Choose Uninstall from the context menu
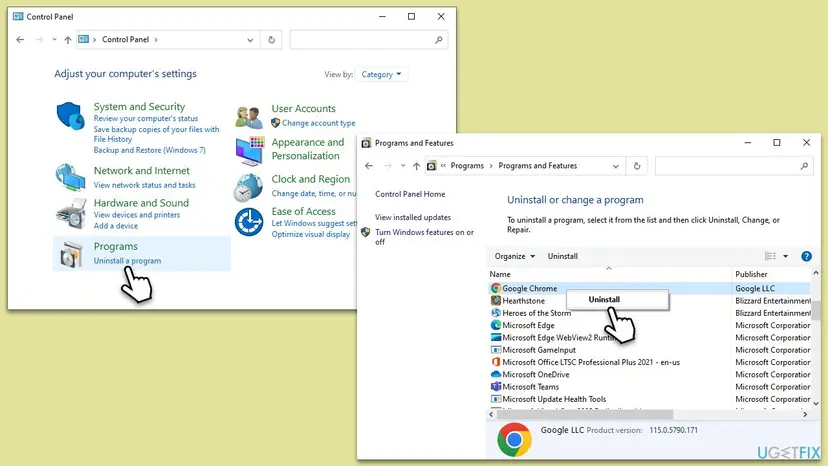Screen dimensions: 828x466 tap(617, 300)
